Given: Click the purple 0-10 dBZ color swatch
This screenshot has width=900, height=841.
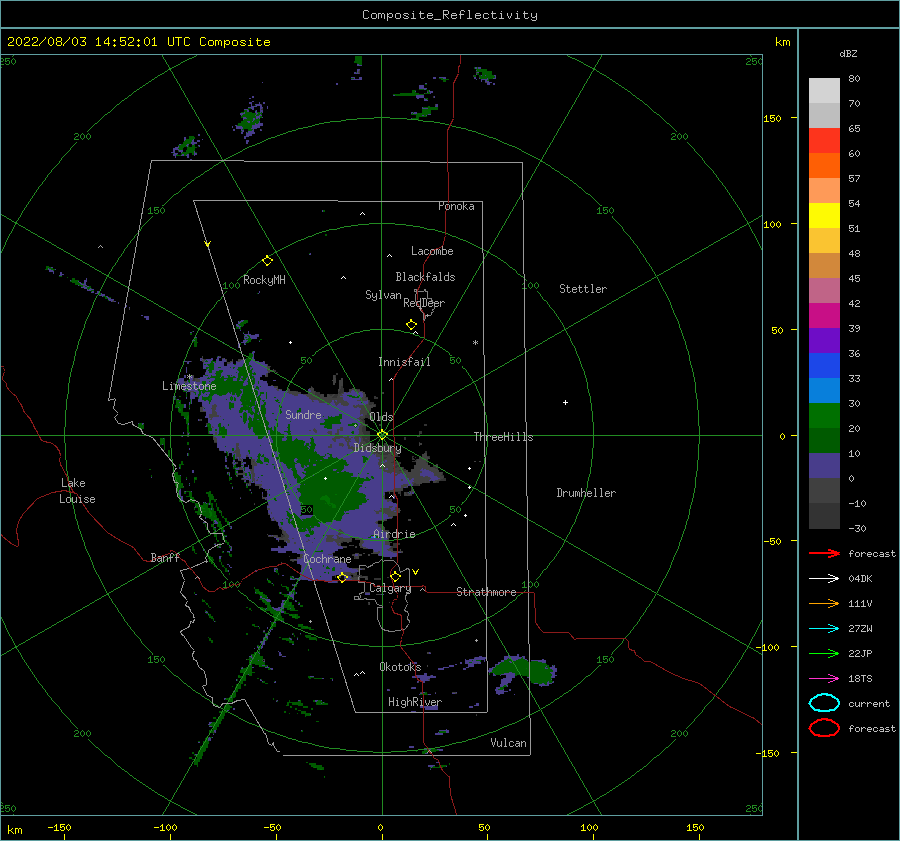Looking at the screenshot, I should (824, 465).
